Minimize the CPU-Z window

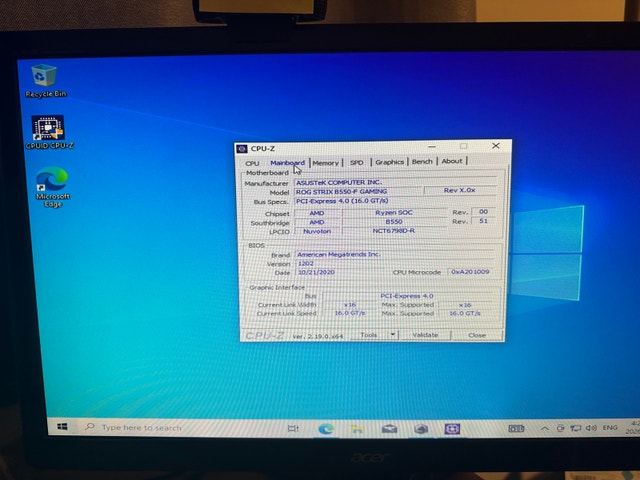tap(432, 146)
